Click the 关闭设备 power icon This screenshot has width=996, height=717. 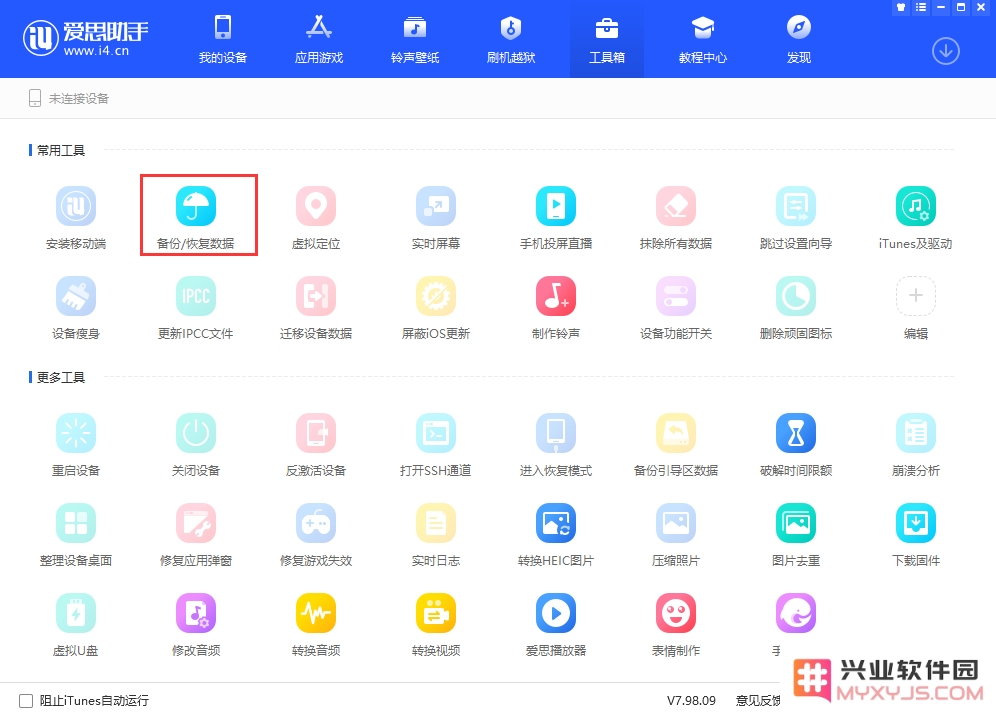click(196, 433)
